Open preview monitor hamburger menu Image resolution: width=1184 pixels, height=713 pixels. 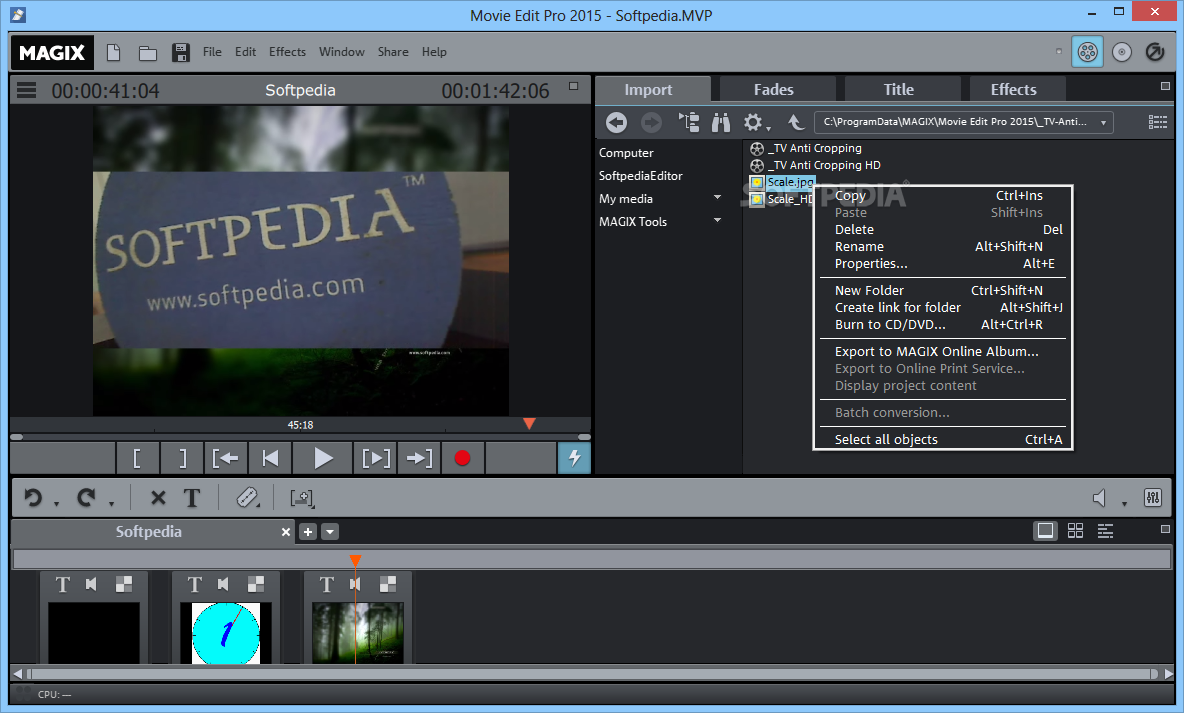tap(26, 91)
